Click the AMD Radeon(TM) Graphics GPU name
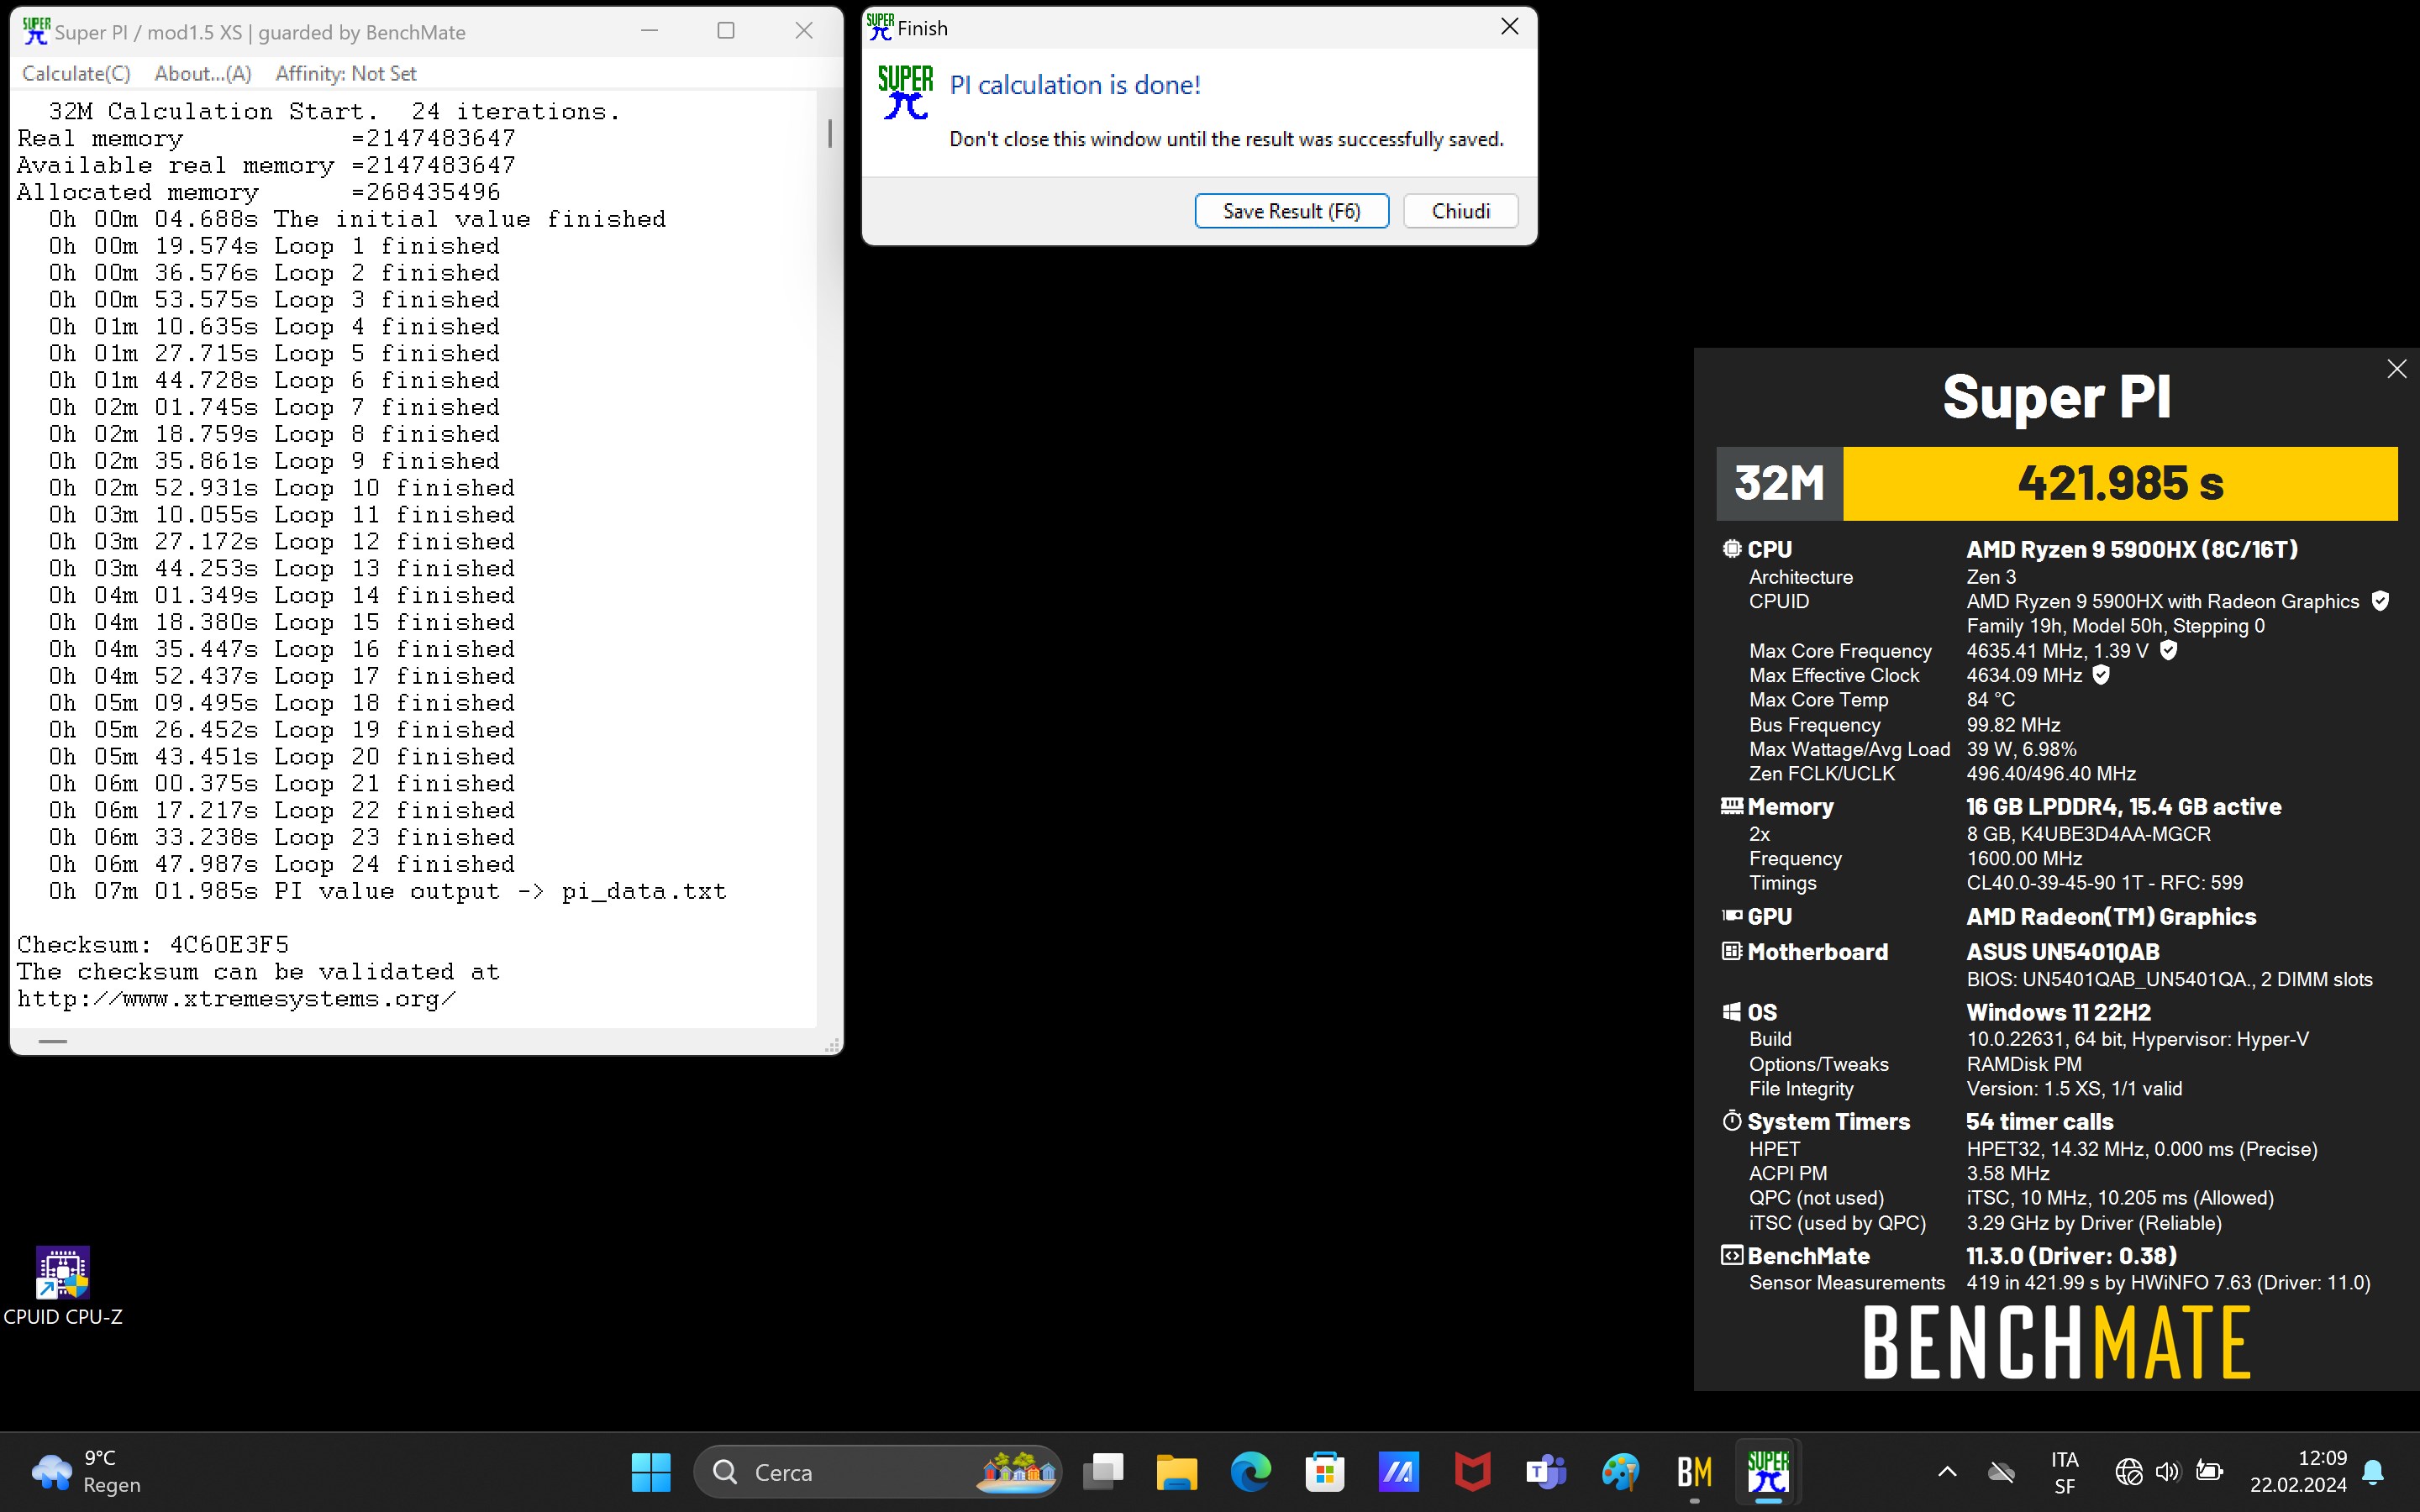Screen dimensions: 2420x1512 (2111, 916)
